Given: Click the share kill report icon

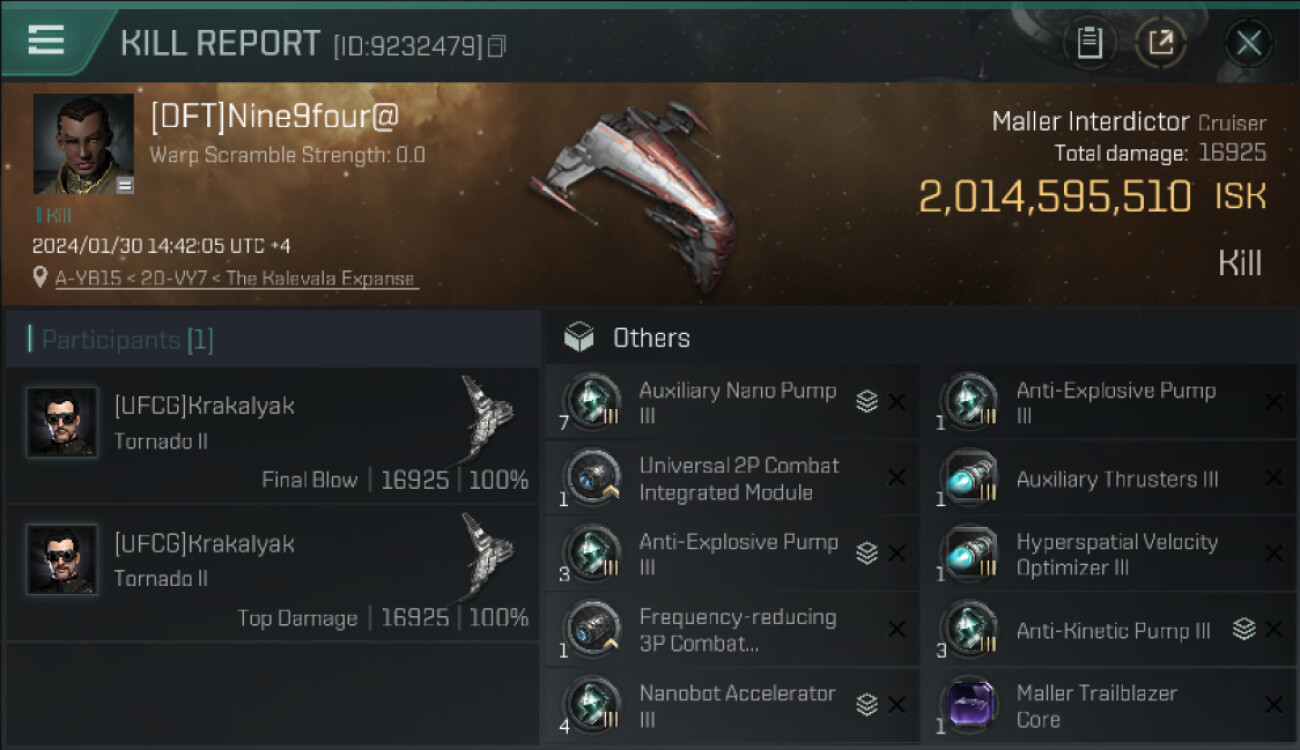Looking at the screenshot, I should point(1161,43).
